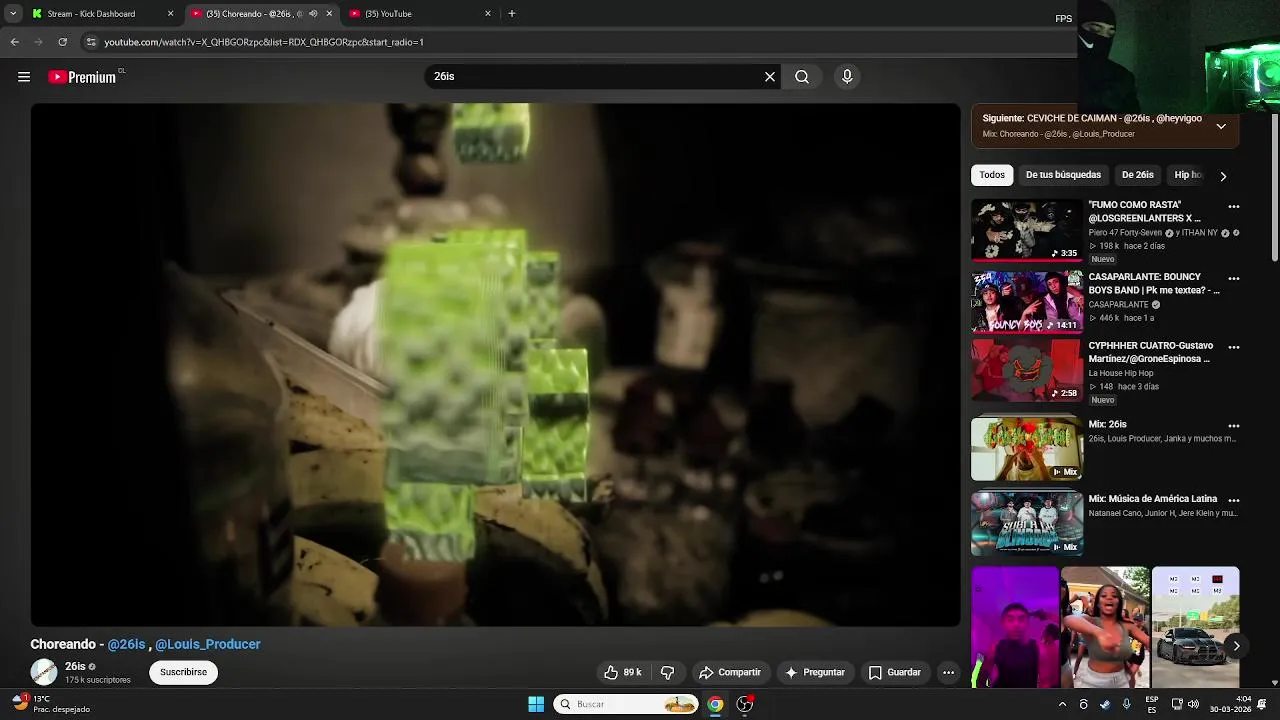Image resolution: width=1280 pixels, height=720 pixels.
Task: Open Chrome tab search dropdown
Action: pyautogui.click(x=12, y=14)
